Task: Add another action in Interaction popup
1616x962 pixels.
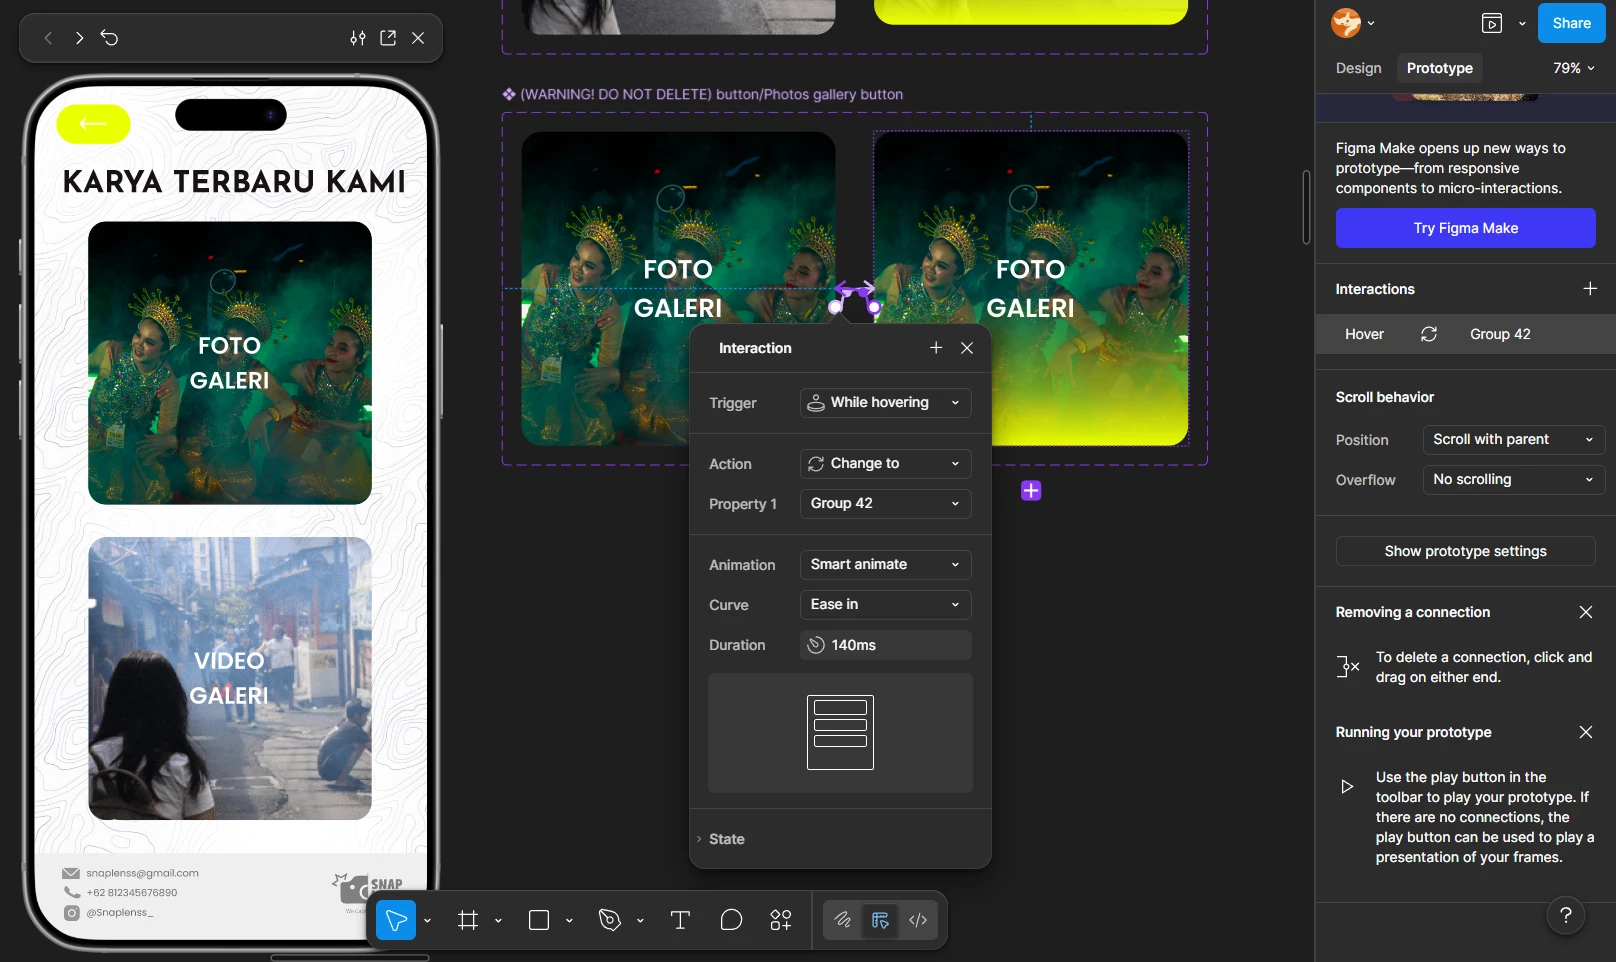Action: point(936,348)
